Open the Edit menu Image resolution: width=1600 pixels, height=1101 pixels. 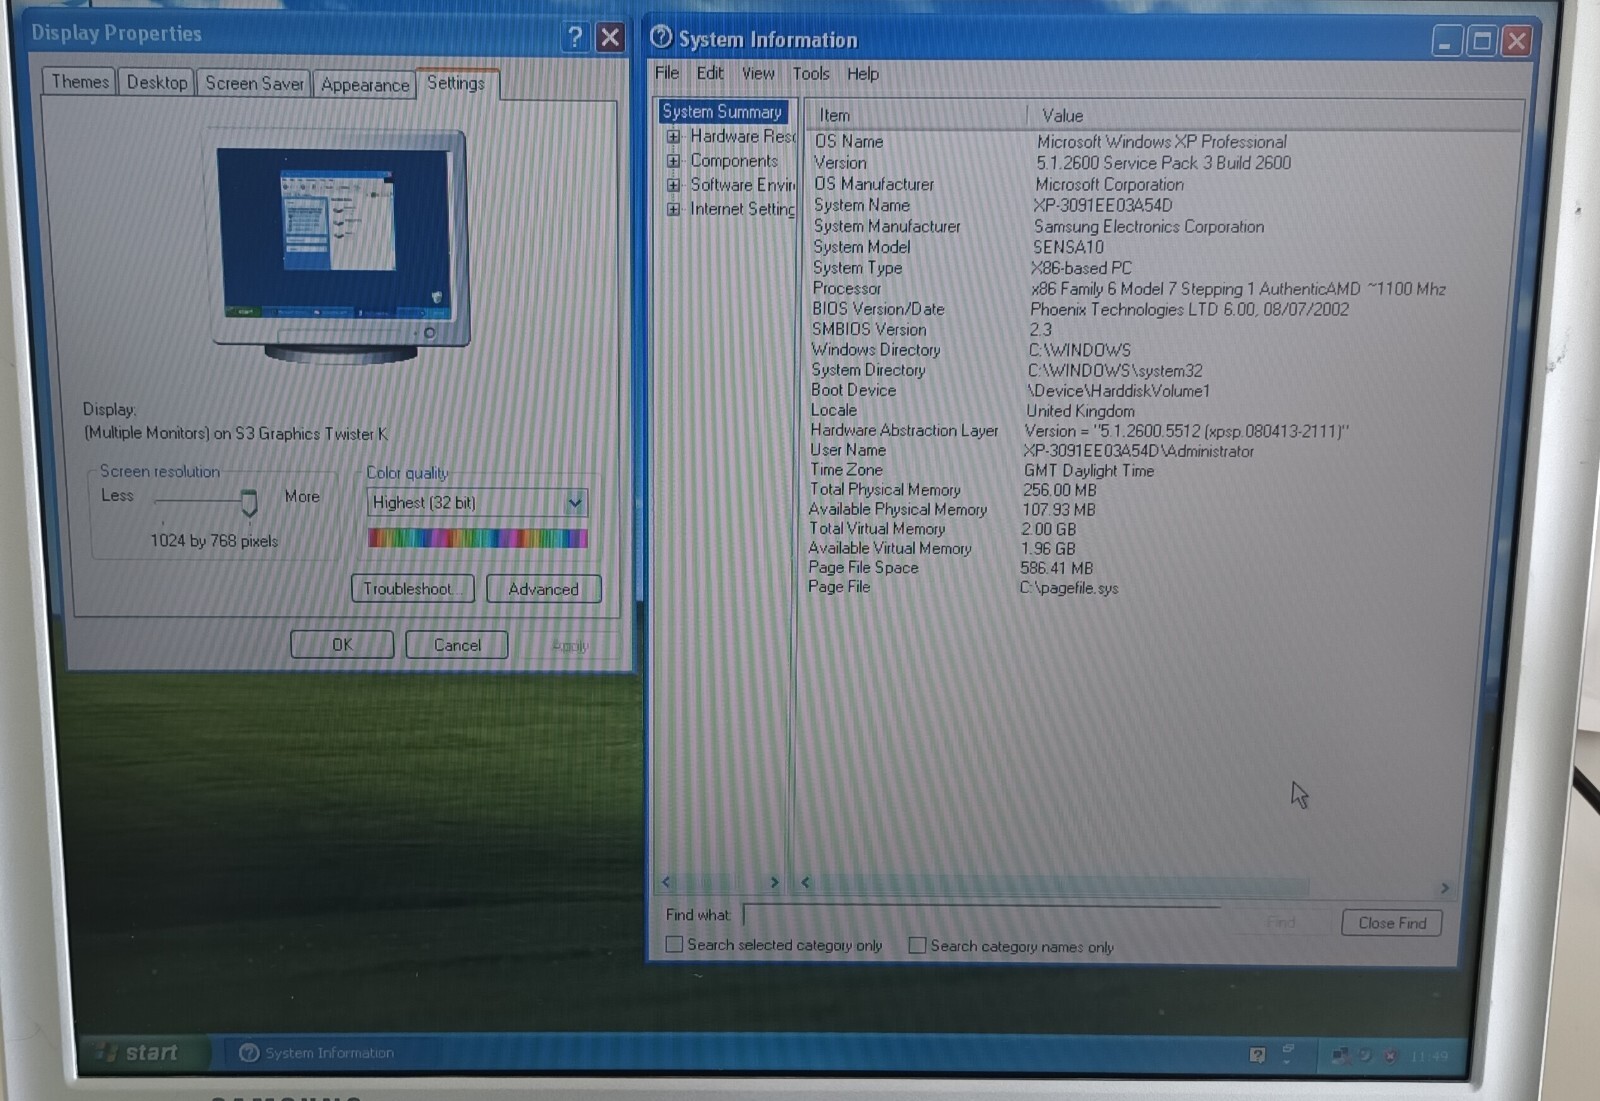pyautogui.click(x=710, y=73)
